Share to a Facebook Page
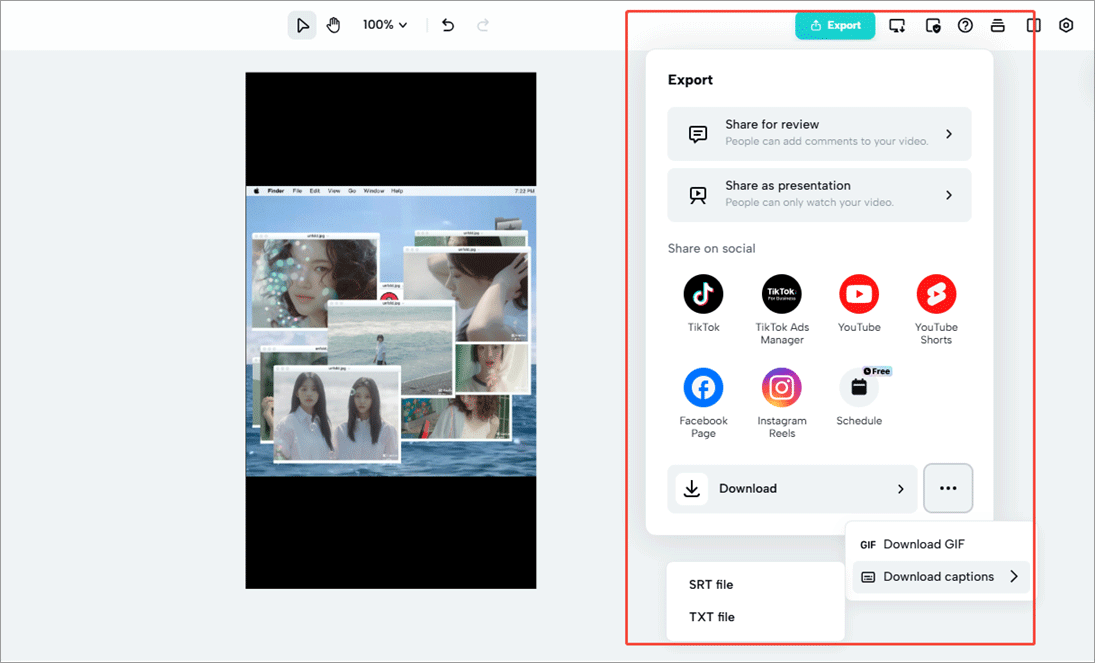 pyautogui.click(x=703, y=387)
